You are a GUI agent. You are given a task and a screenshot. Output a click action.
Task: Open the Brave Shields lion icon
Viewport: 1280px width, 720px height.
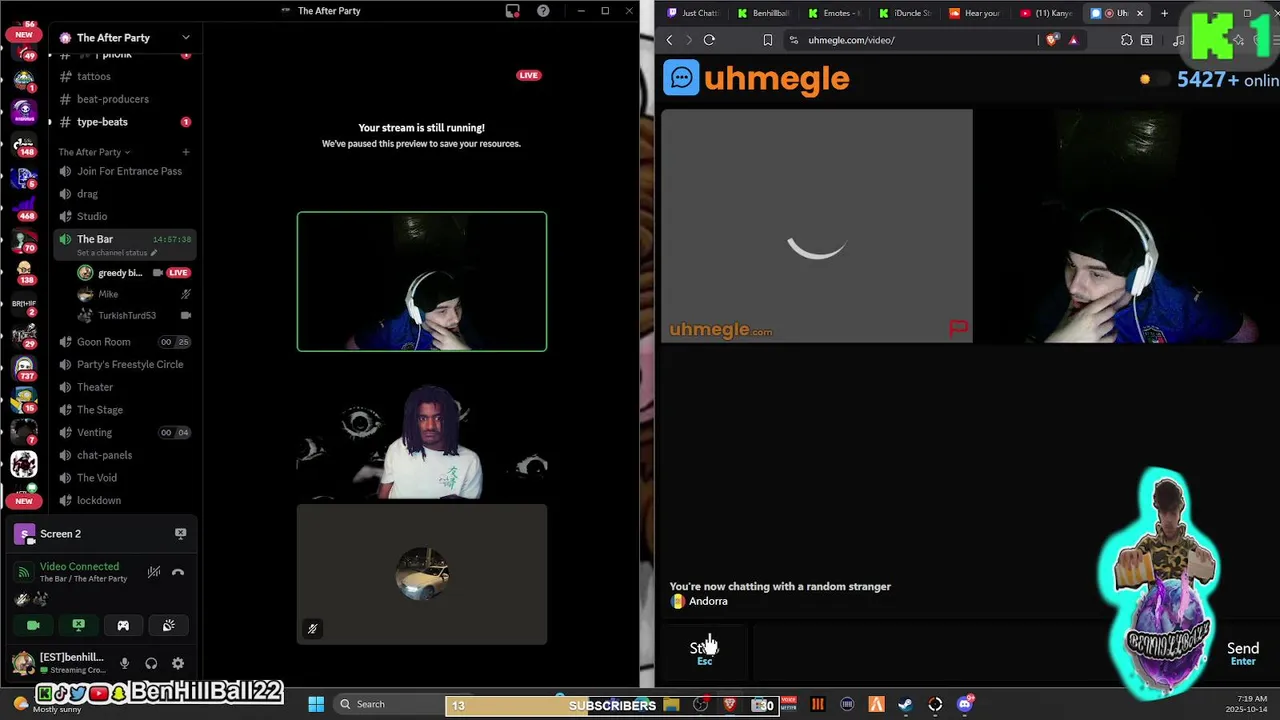(1052, 40)
